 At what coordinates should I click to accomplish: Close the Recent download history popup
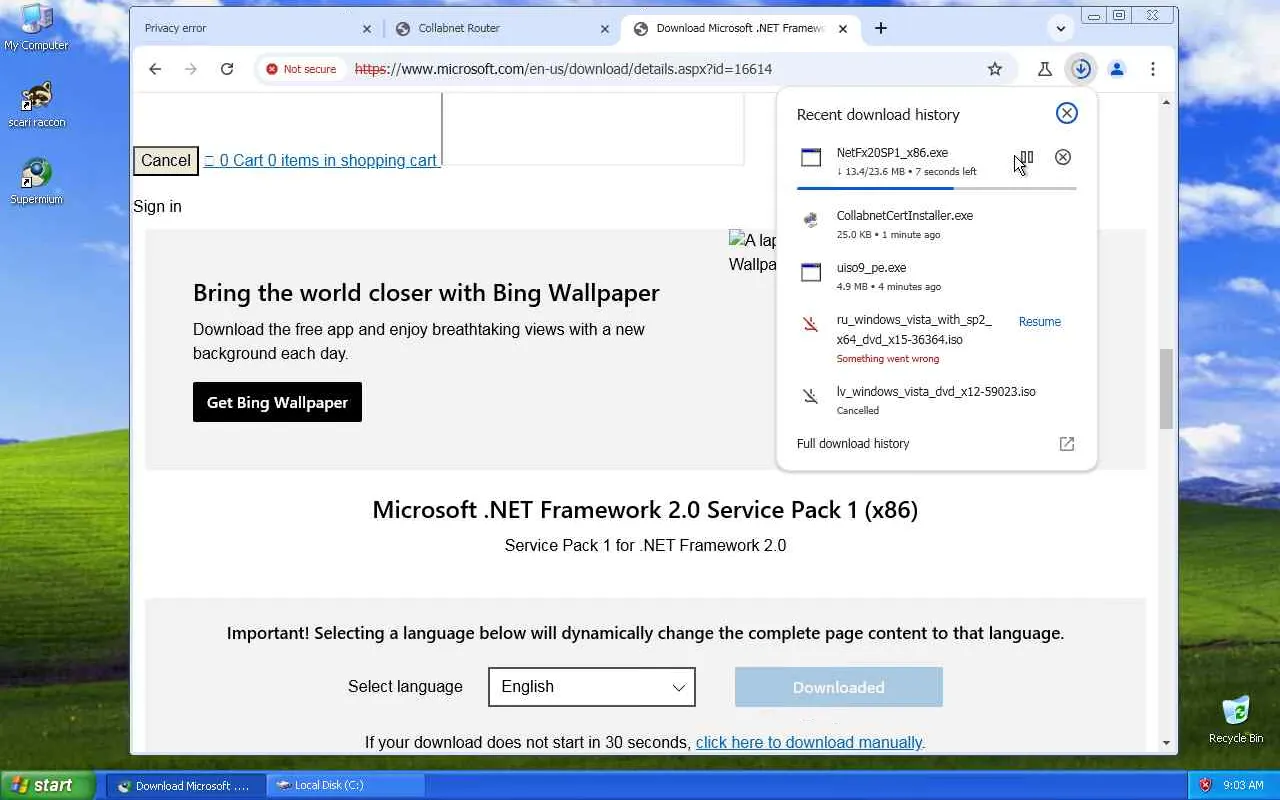click(1067, 113)
